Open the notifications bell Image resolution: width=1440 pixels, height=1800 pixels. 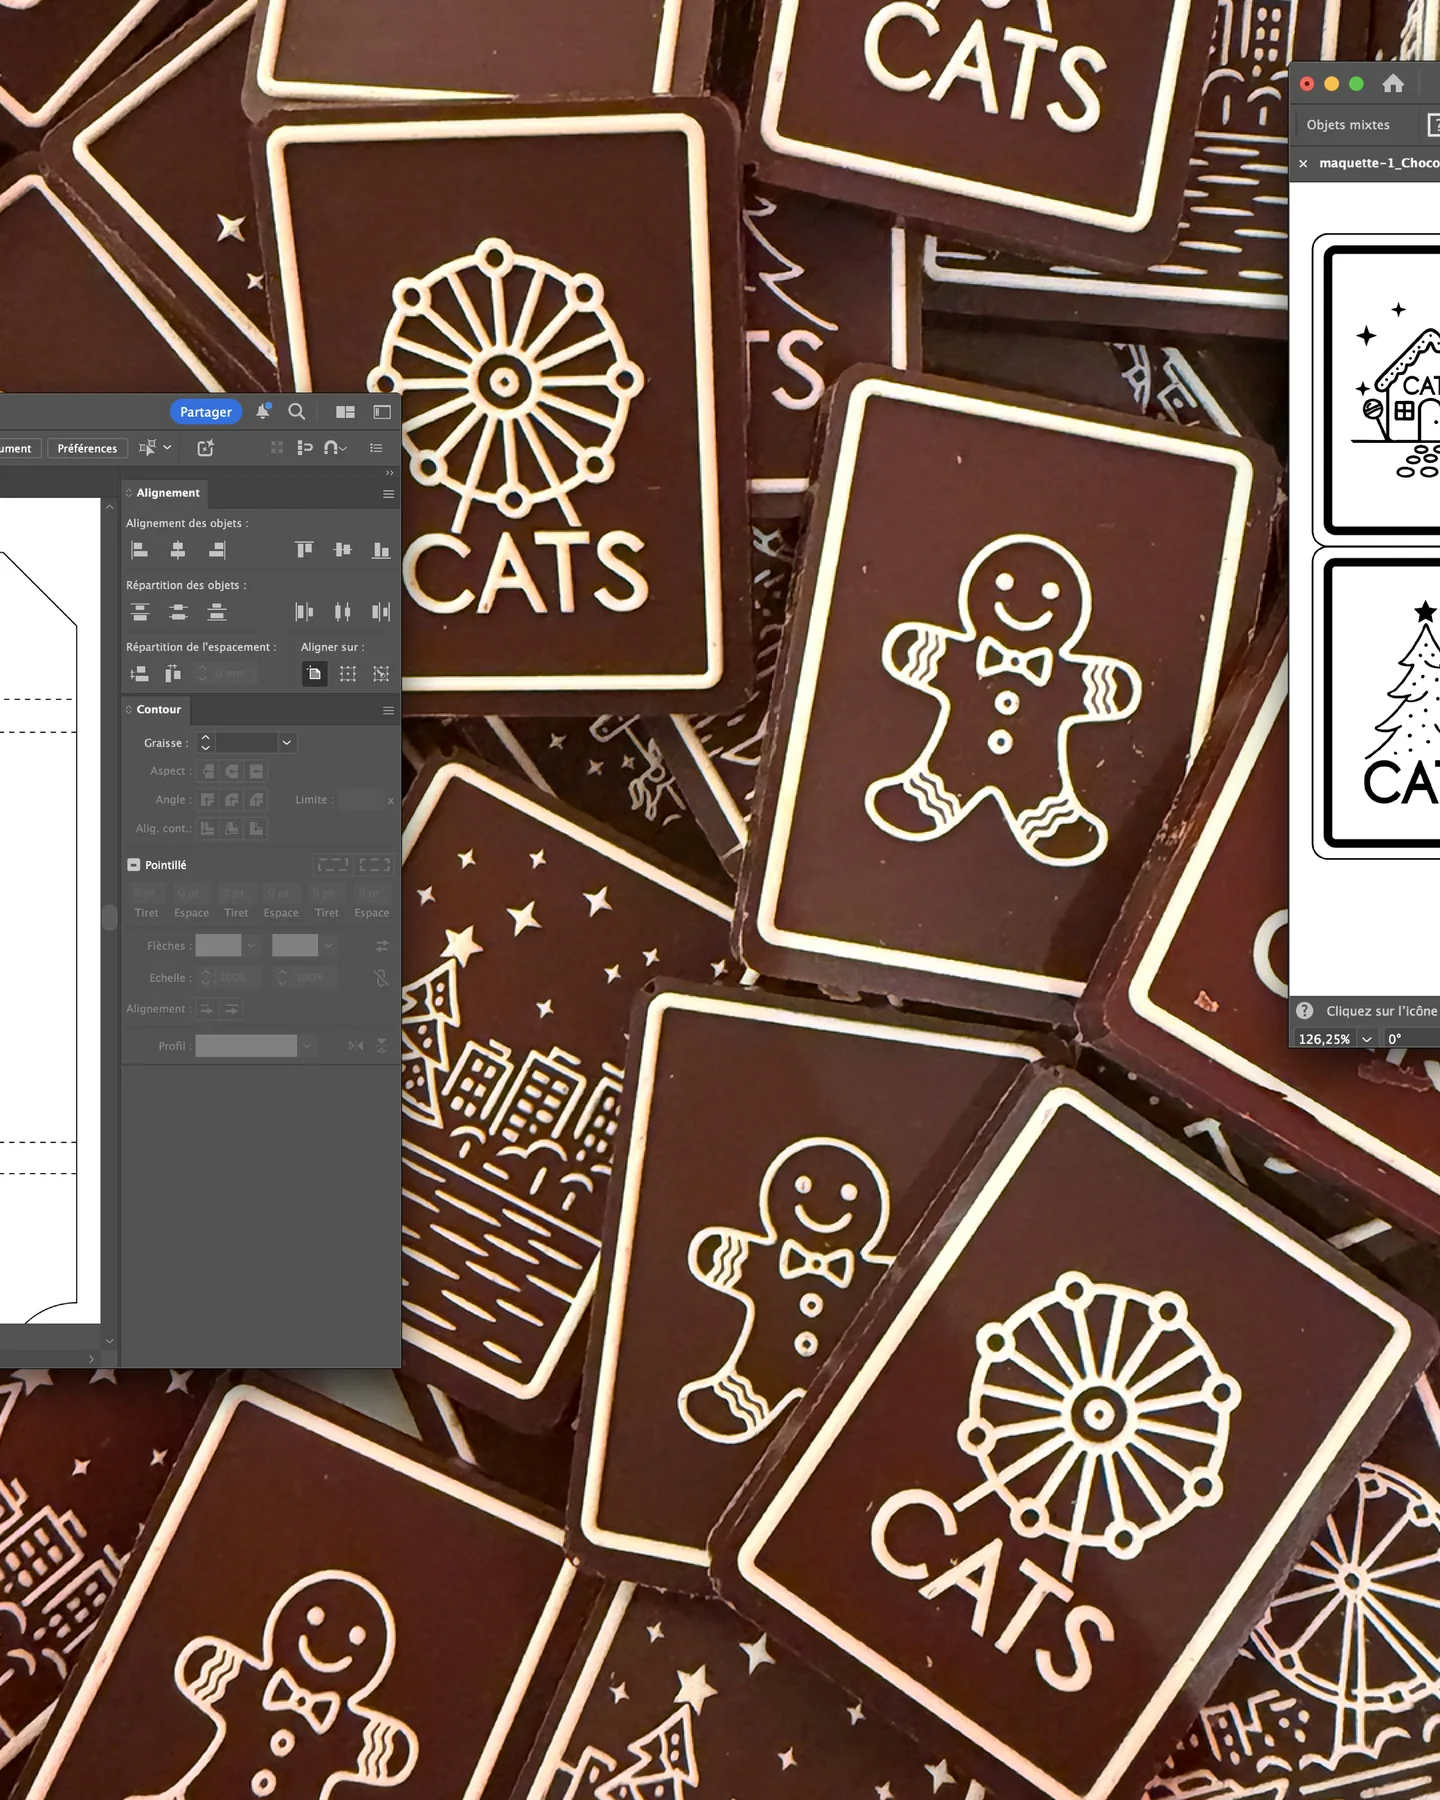click(263, 411)
